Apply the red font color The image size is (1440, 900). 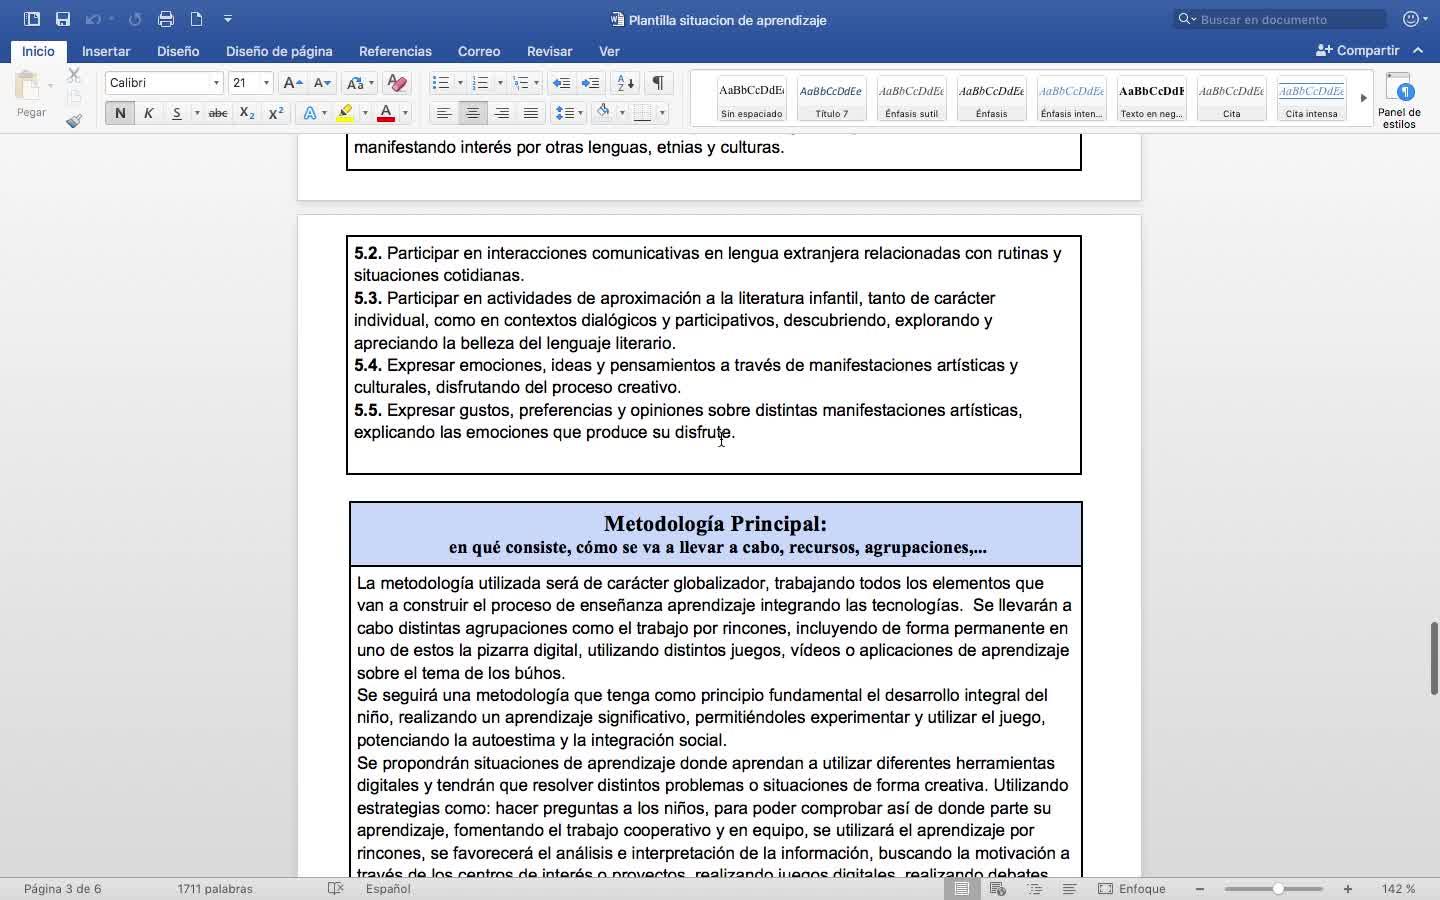pyautogui.click(x=386, y=113)
